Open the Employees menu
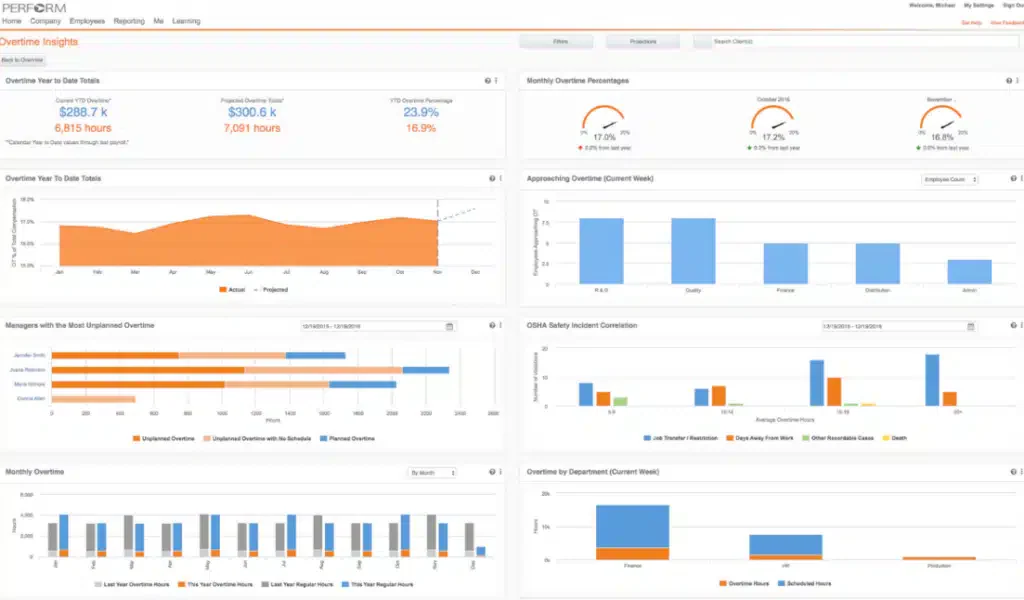The image size is (1024, 600). 87,21
